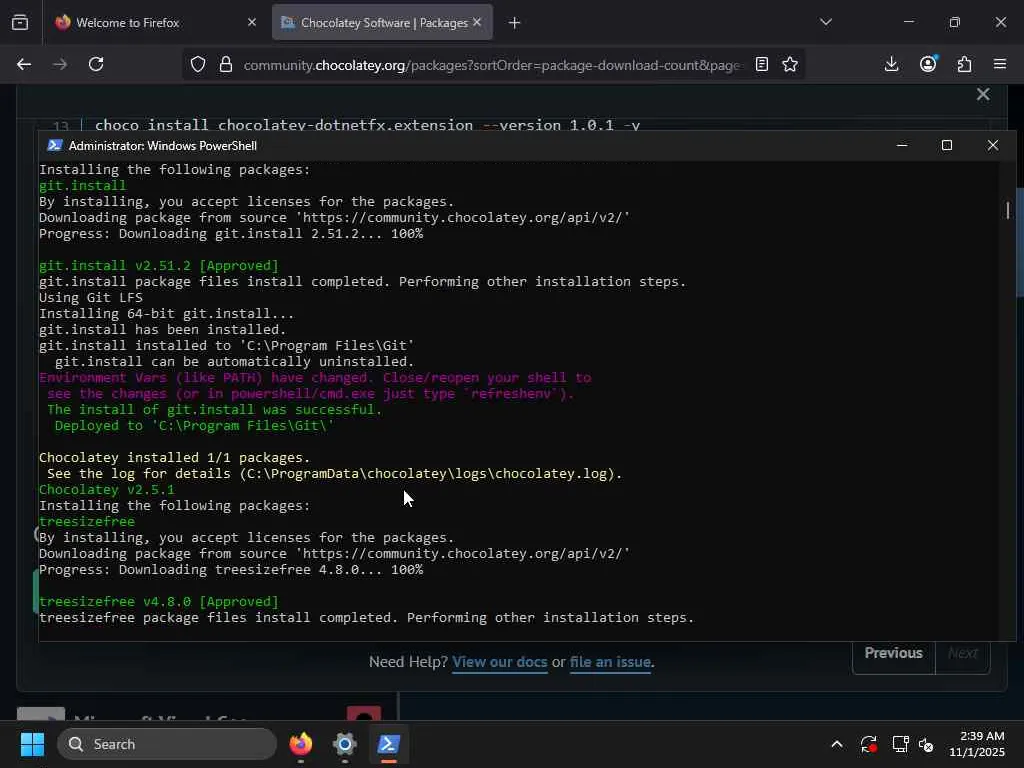Open the Downloads panel
This screenshot has height=768, width=1024.
click(x=891, y=64)
